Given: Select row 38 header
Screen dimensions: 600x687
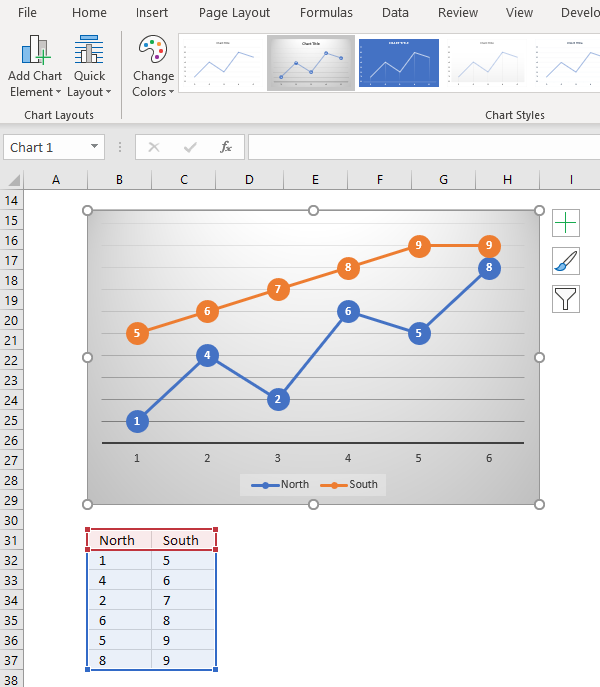Looking at the screenshot, I should tap(11, 680).
